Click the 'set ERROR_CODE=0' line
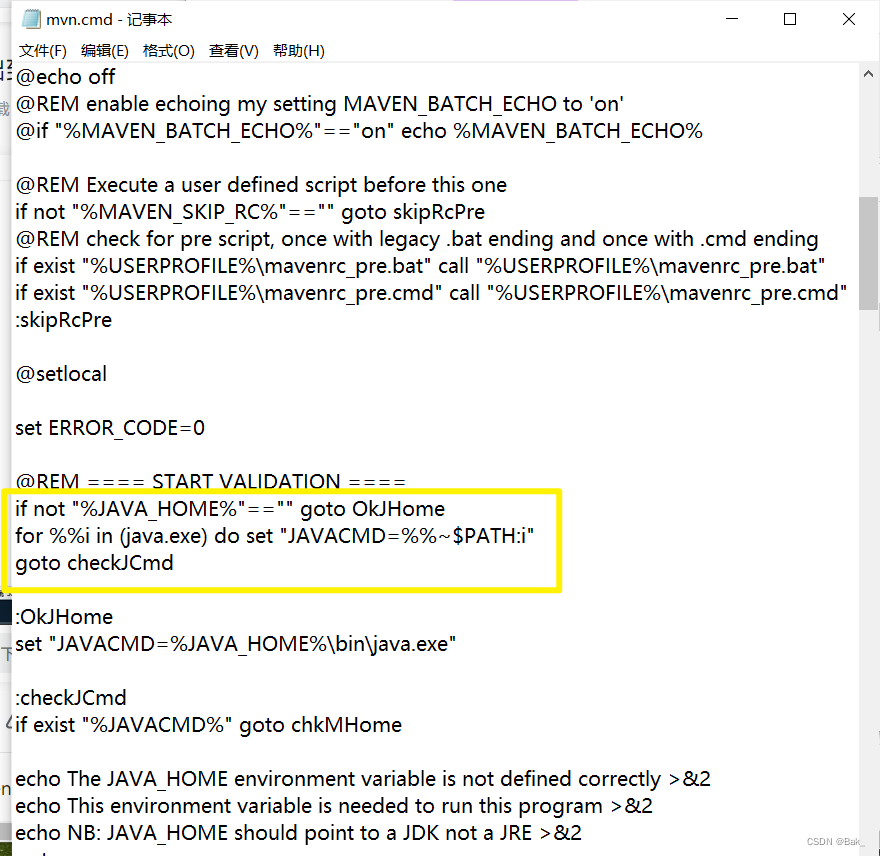The image size is (880, 856). click(110, 428)
